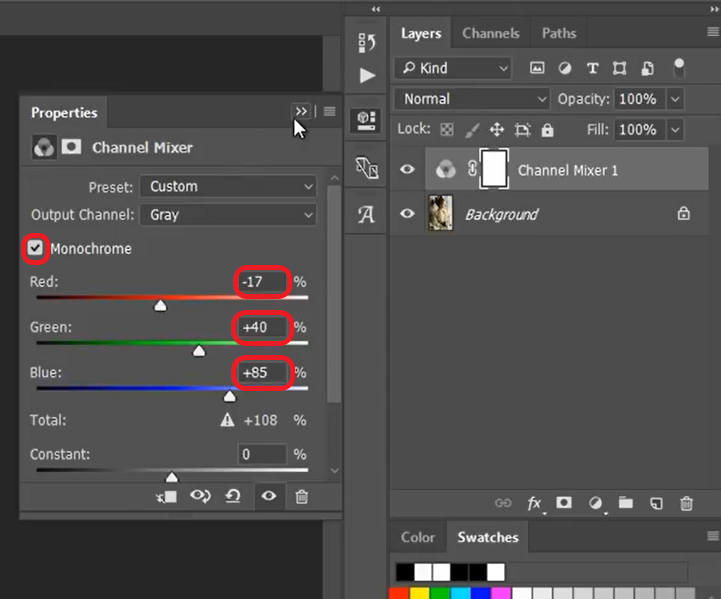
Task: Add layer mask icon in Layers panel
Action: [x=564, y=502]
